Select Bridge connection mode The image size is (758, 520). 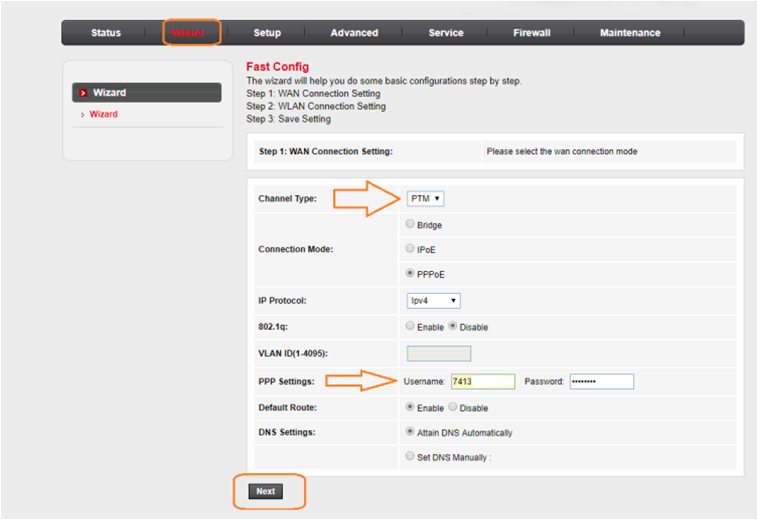410,225
